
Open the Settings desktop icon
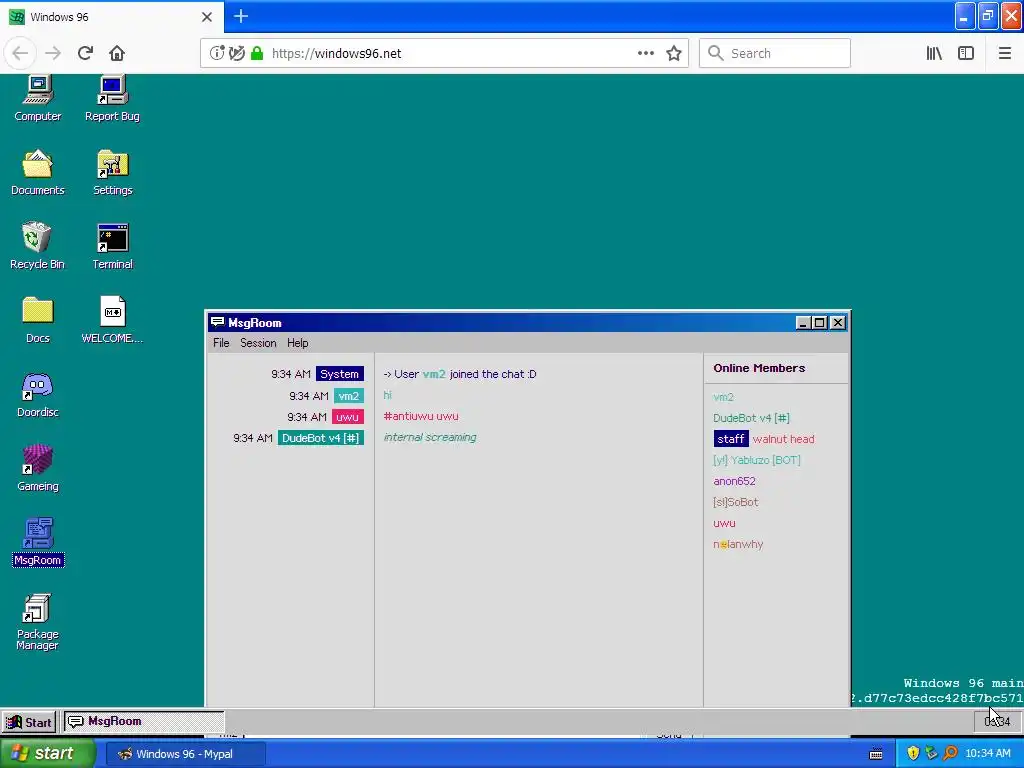[112, 172]
